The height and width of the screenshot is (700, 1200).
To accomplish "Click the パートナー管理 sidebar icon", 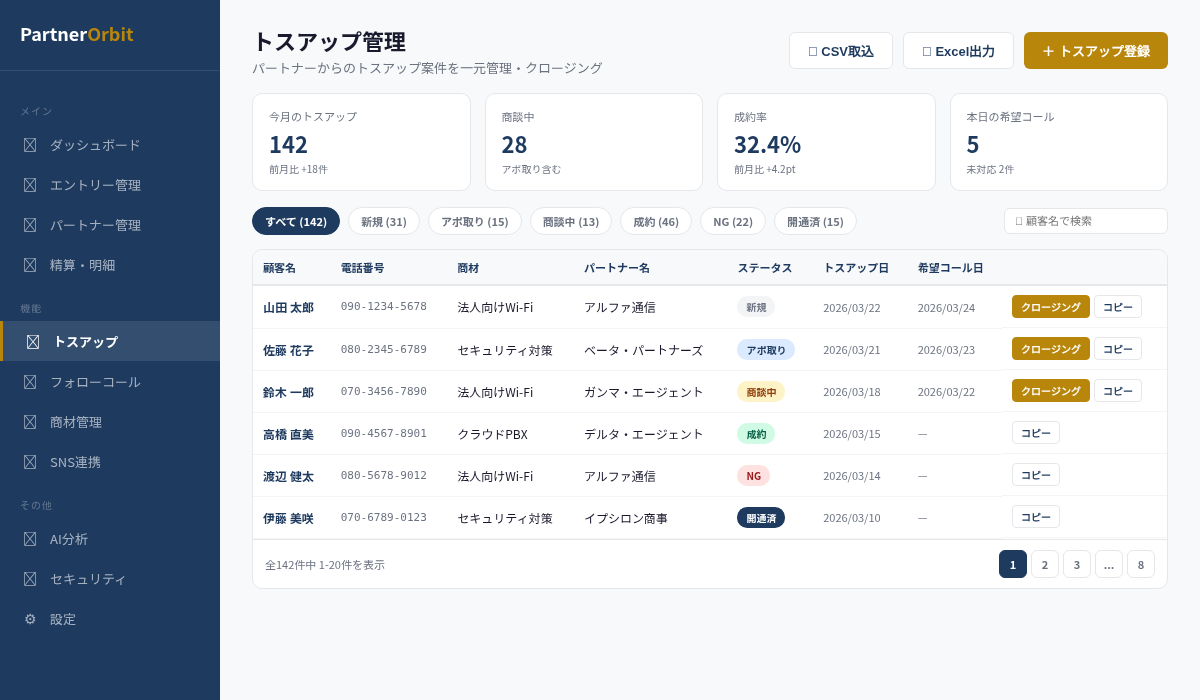I will point(30,225).
